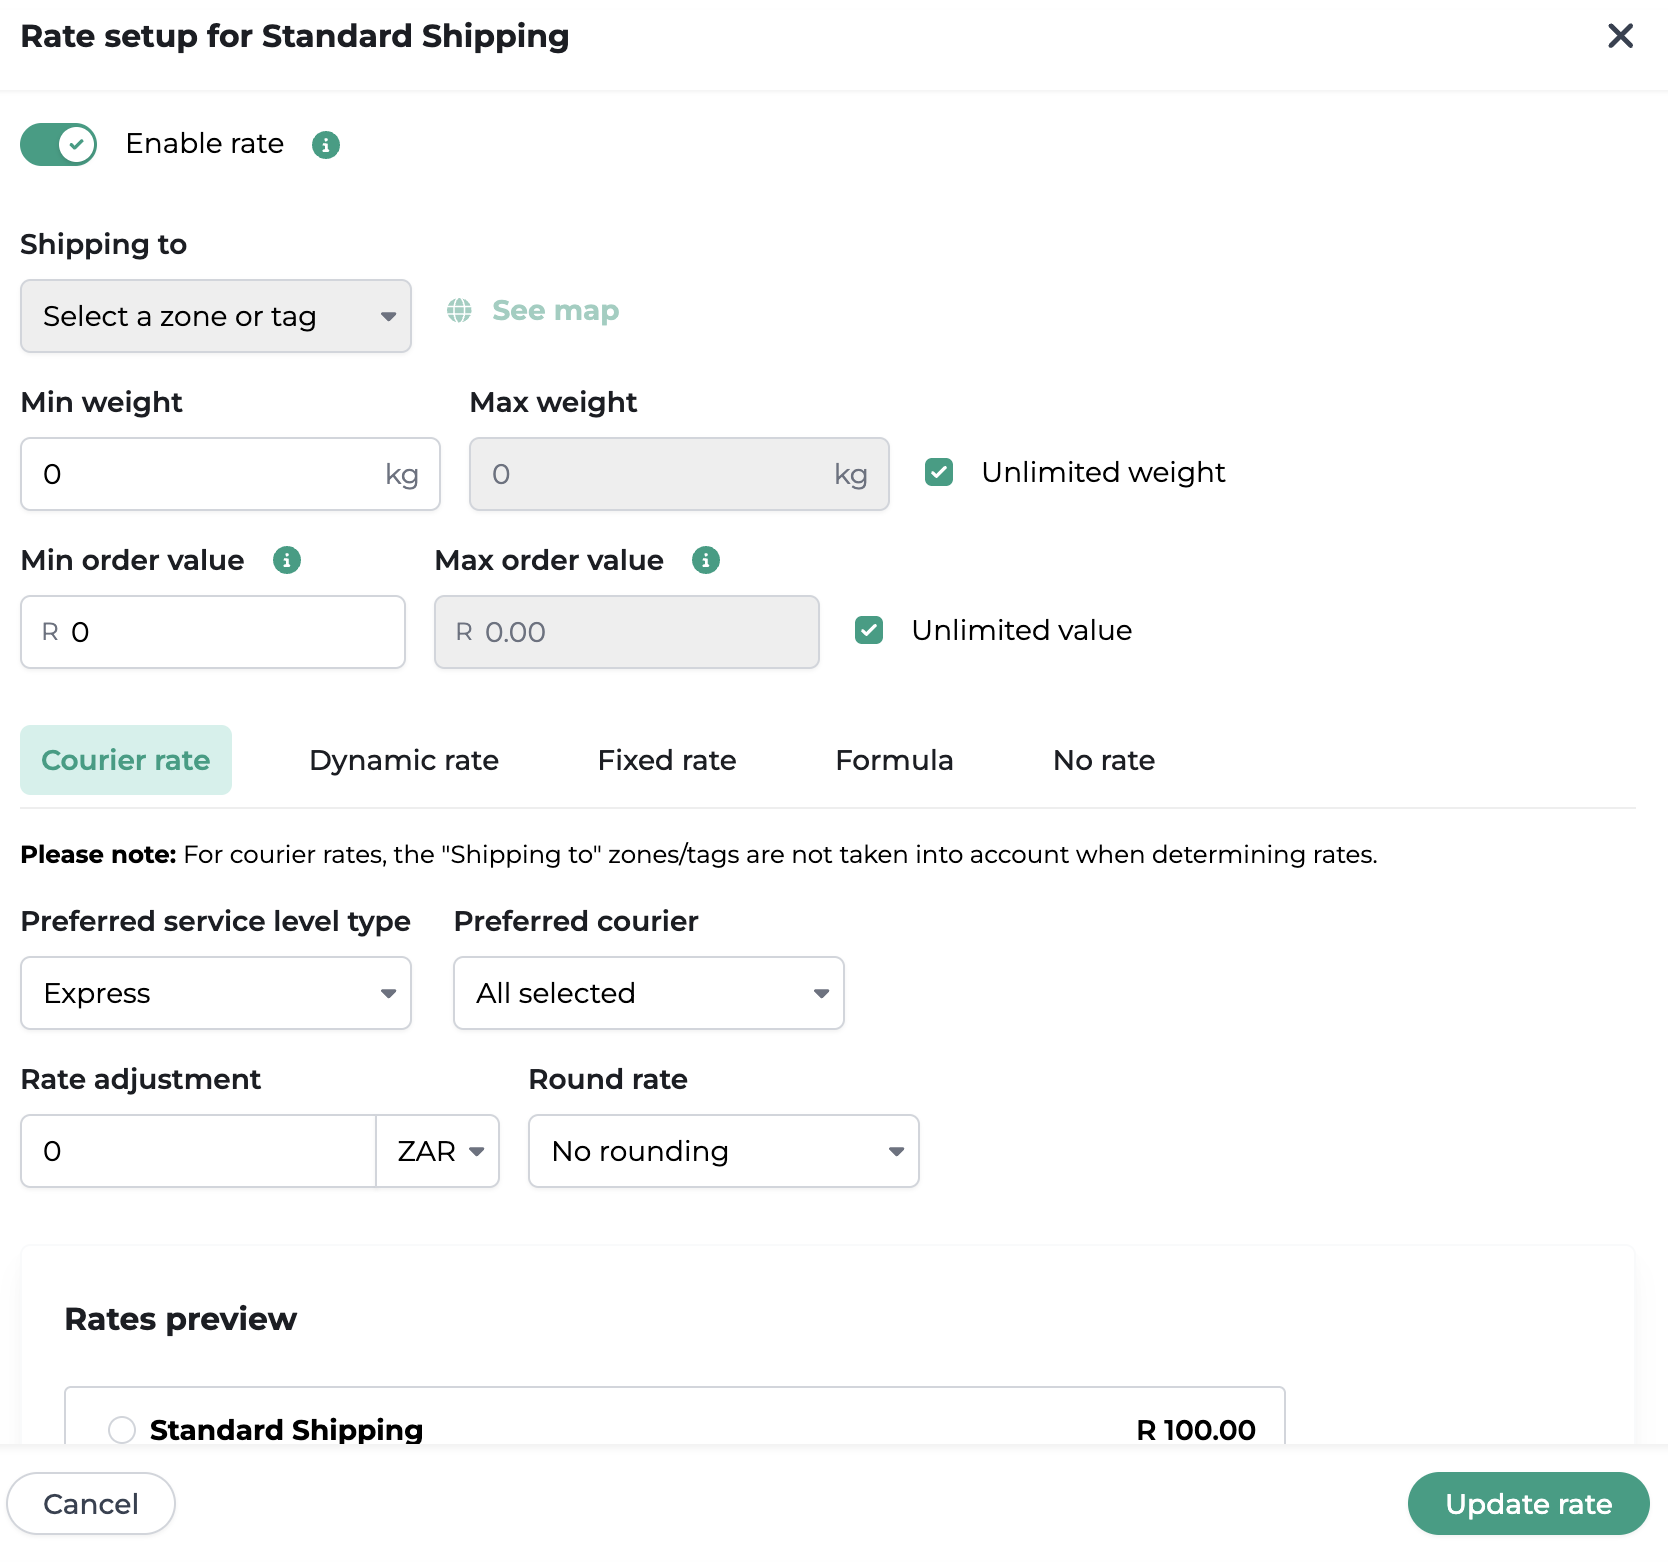1668x1562 pixels.
Task: Toggle the Enable rate switch
Action: 59,145
